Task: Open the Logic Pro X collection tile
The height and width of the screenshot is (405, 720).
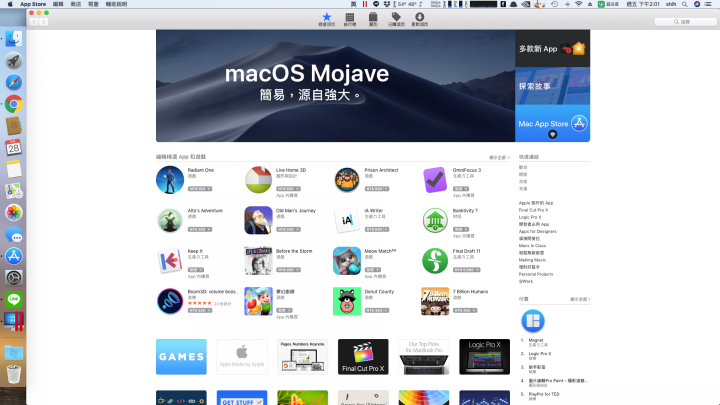Action: [484, 357]
